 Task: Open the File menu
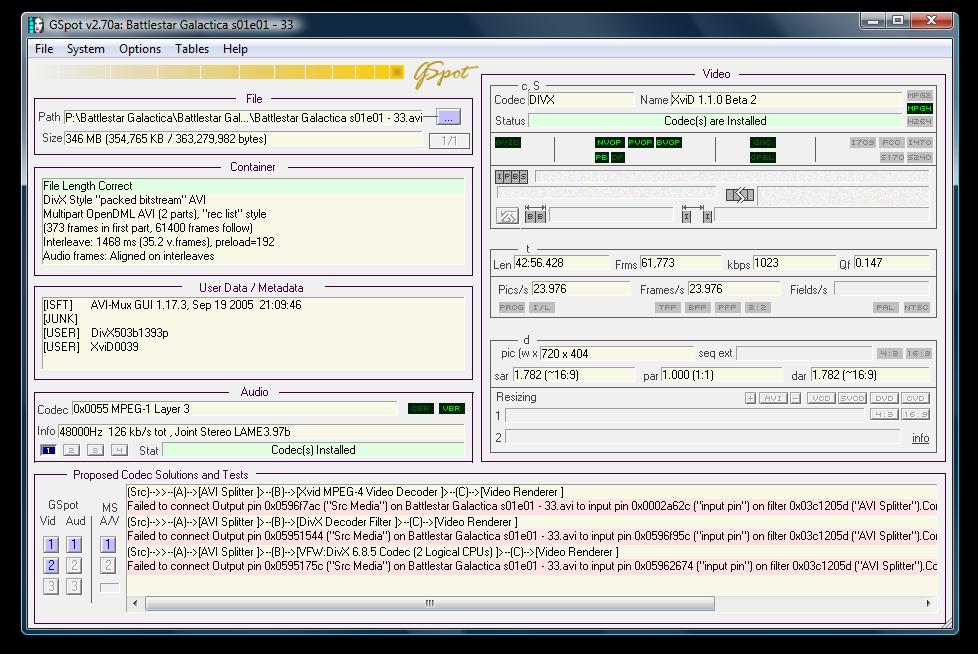44,48
